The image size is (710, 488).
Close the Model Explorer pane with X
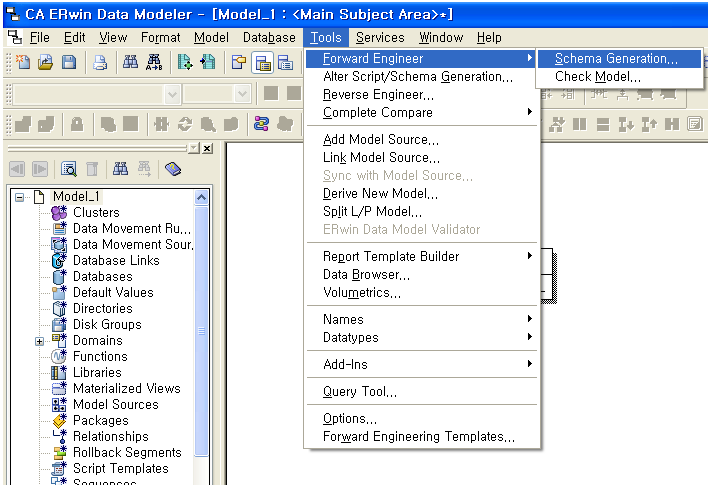pos(207,148)
